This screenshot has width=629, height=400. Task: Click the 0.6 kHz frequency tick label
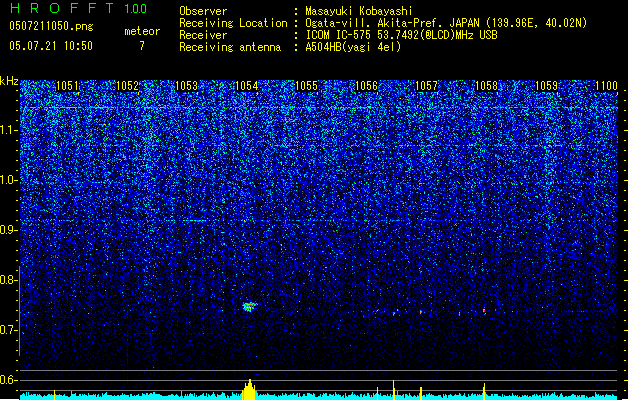(x=8, y=380)
